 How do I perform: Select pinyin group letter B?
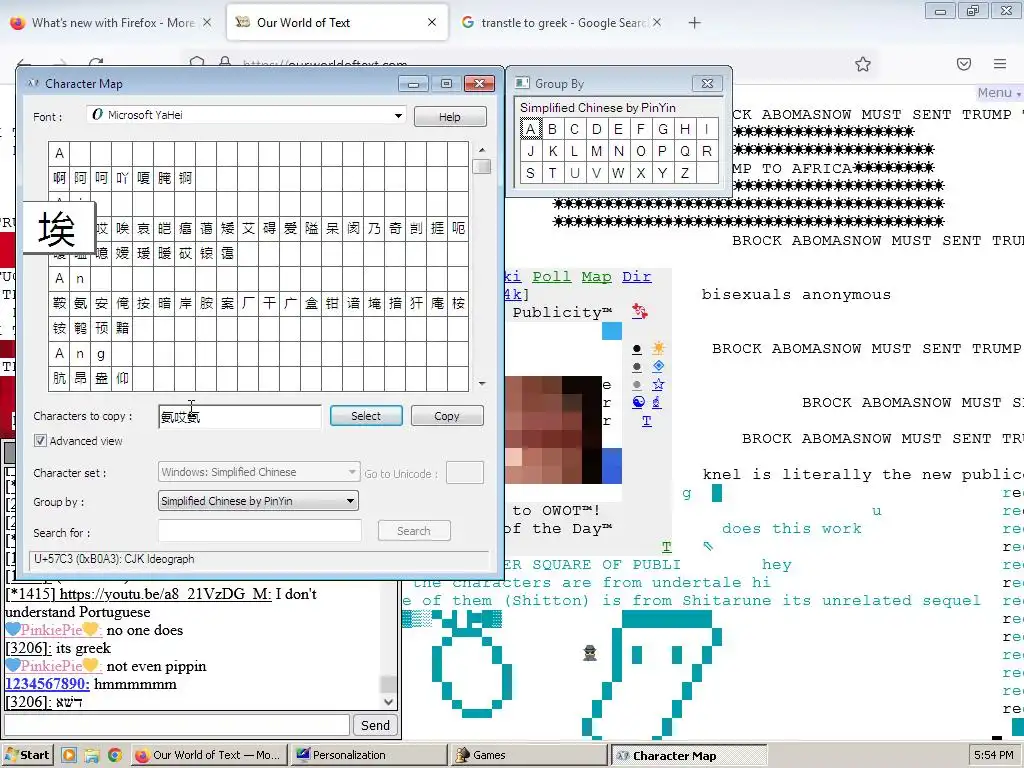tap(552, 129)
